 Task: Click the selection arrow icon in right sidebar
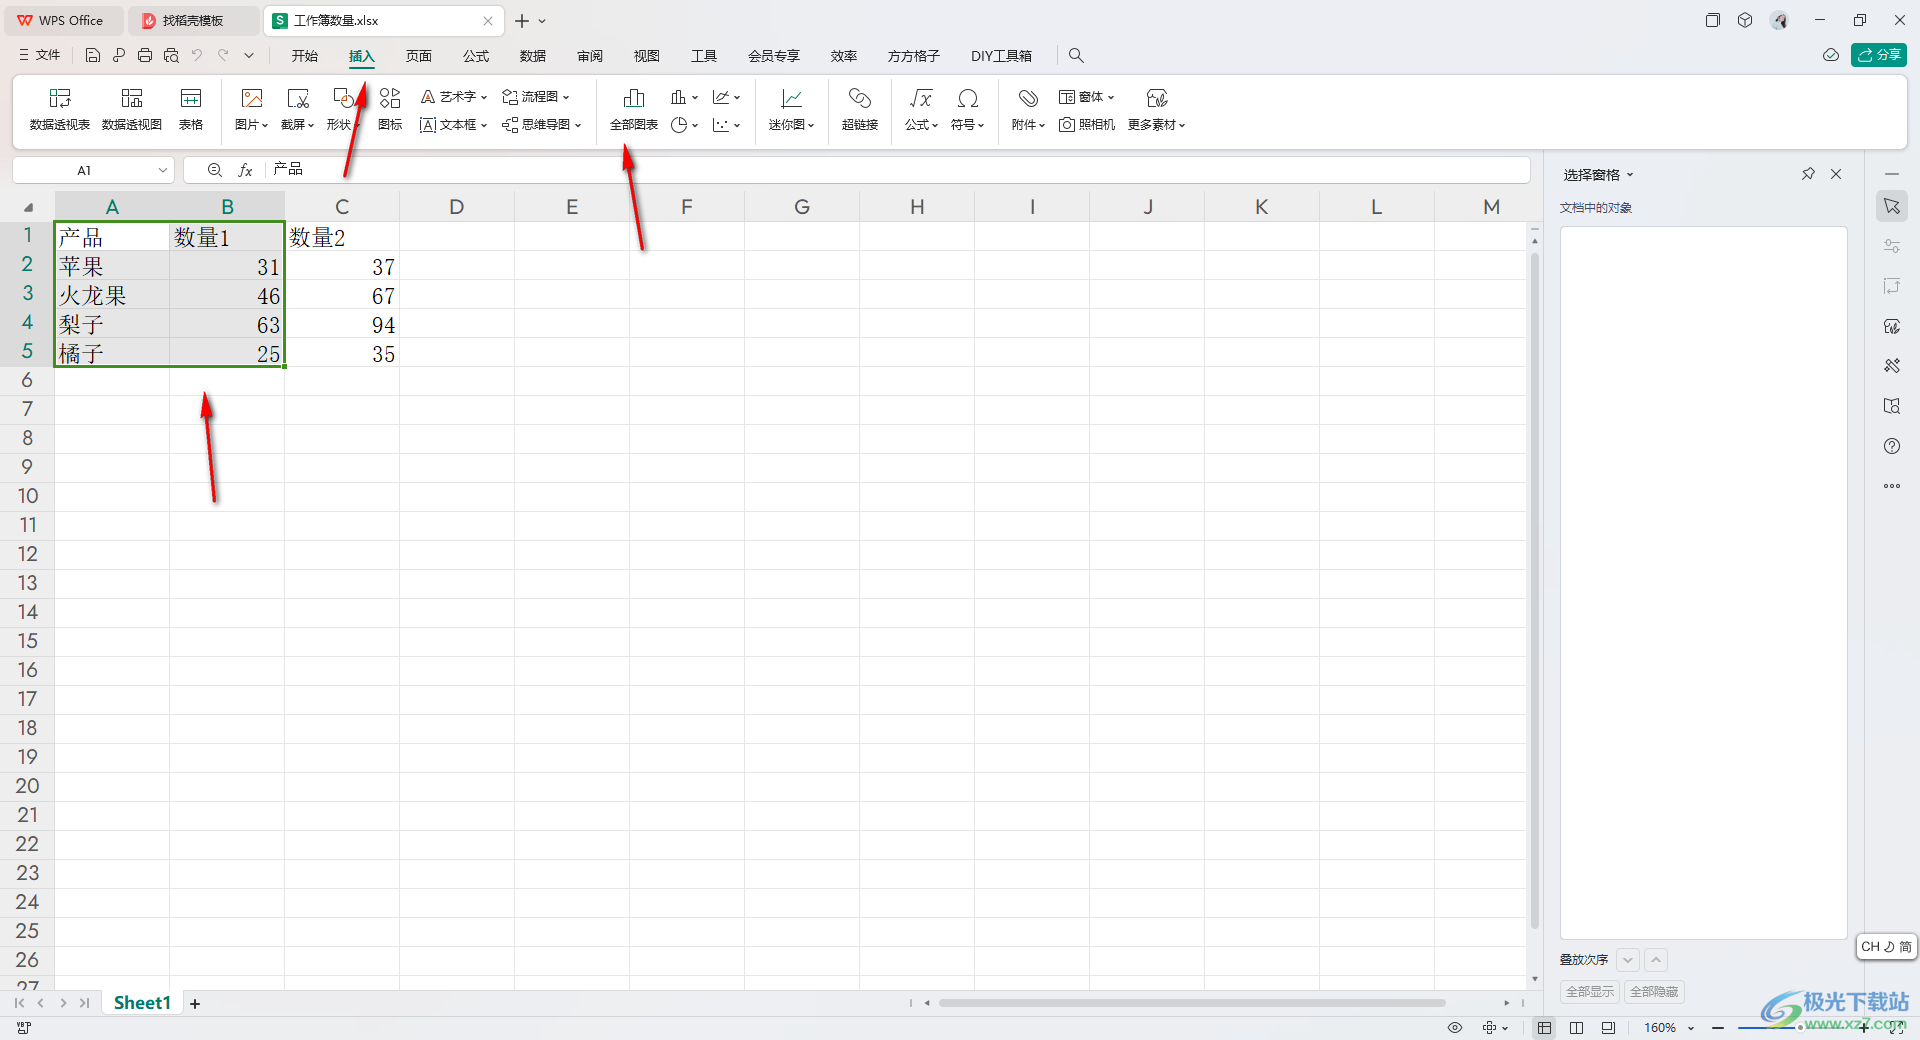coord(1892,206)
